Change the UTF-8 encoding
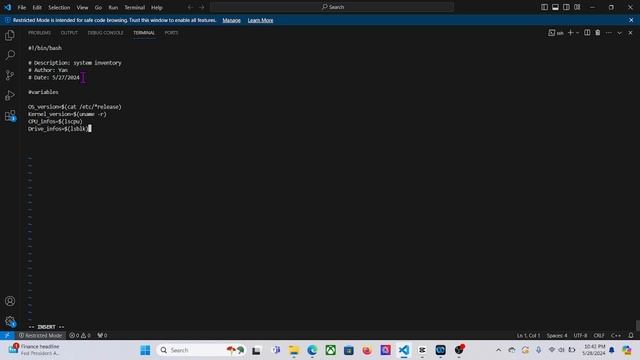640x360 pixels. click(580, 336)
